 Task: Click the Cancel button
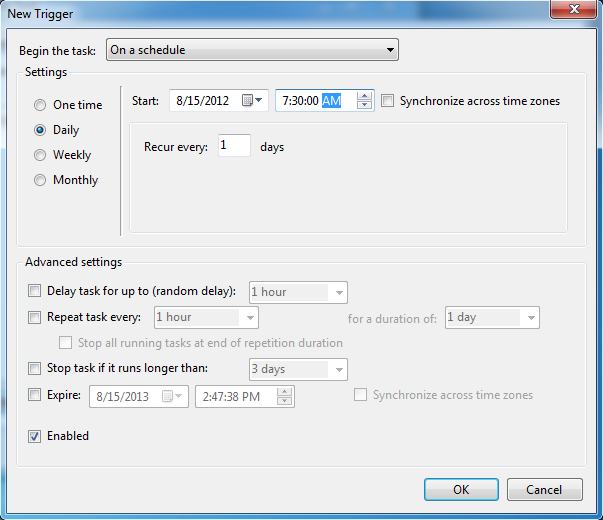coord(545,490)
